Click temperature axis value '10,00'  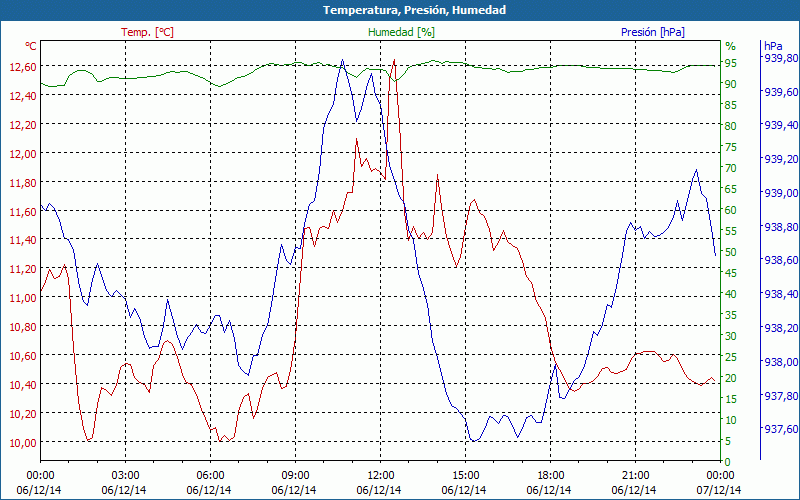[23, 442]
